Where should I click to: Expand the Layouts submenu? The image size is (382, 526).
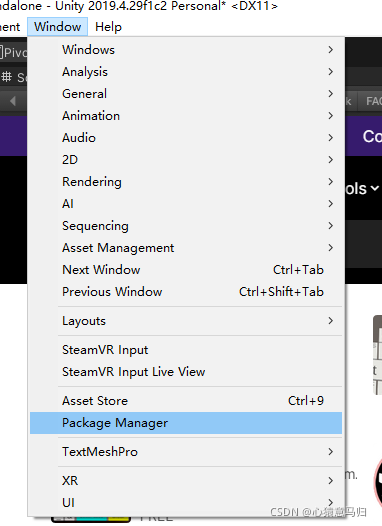pos(186,321)
